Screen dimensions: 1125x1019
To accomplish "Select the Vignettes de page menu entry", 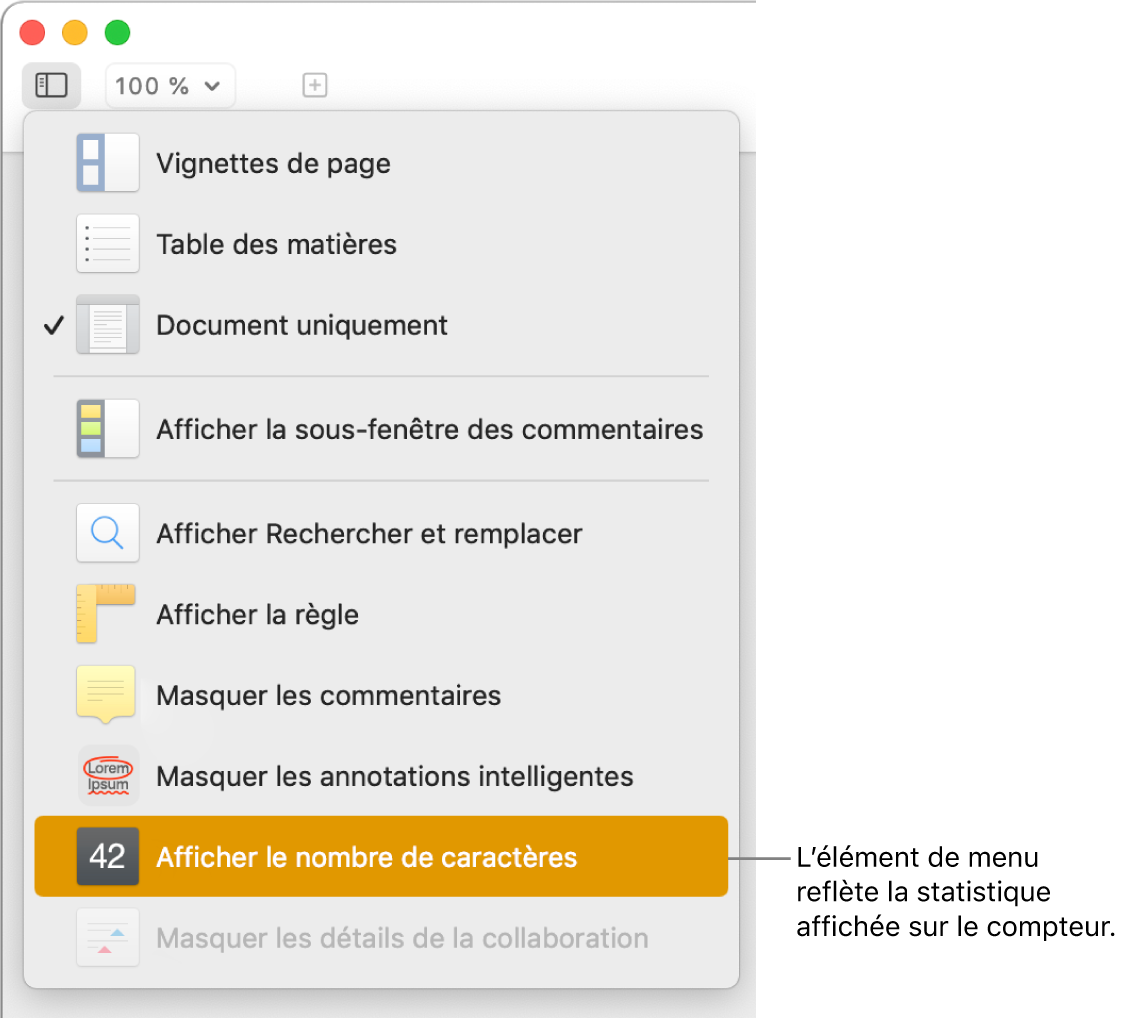I will click(381, 163).
